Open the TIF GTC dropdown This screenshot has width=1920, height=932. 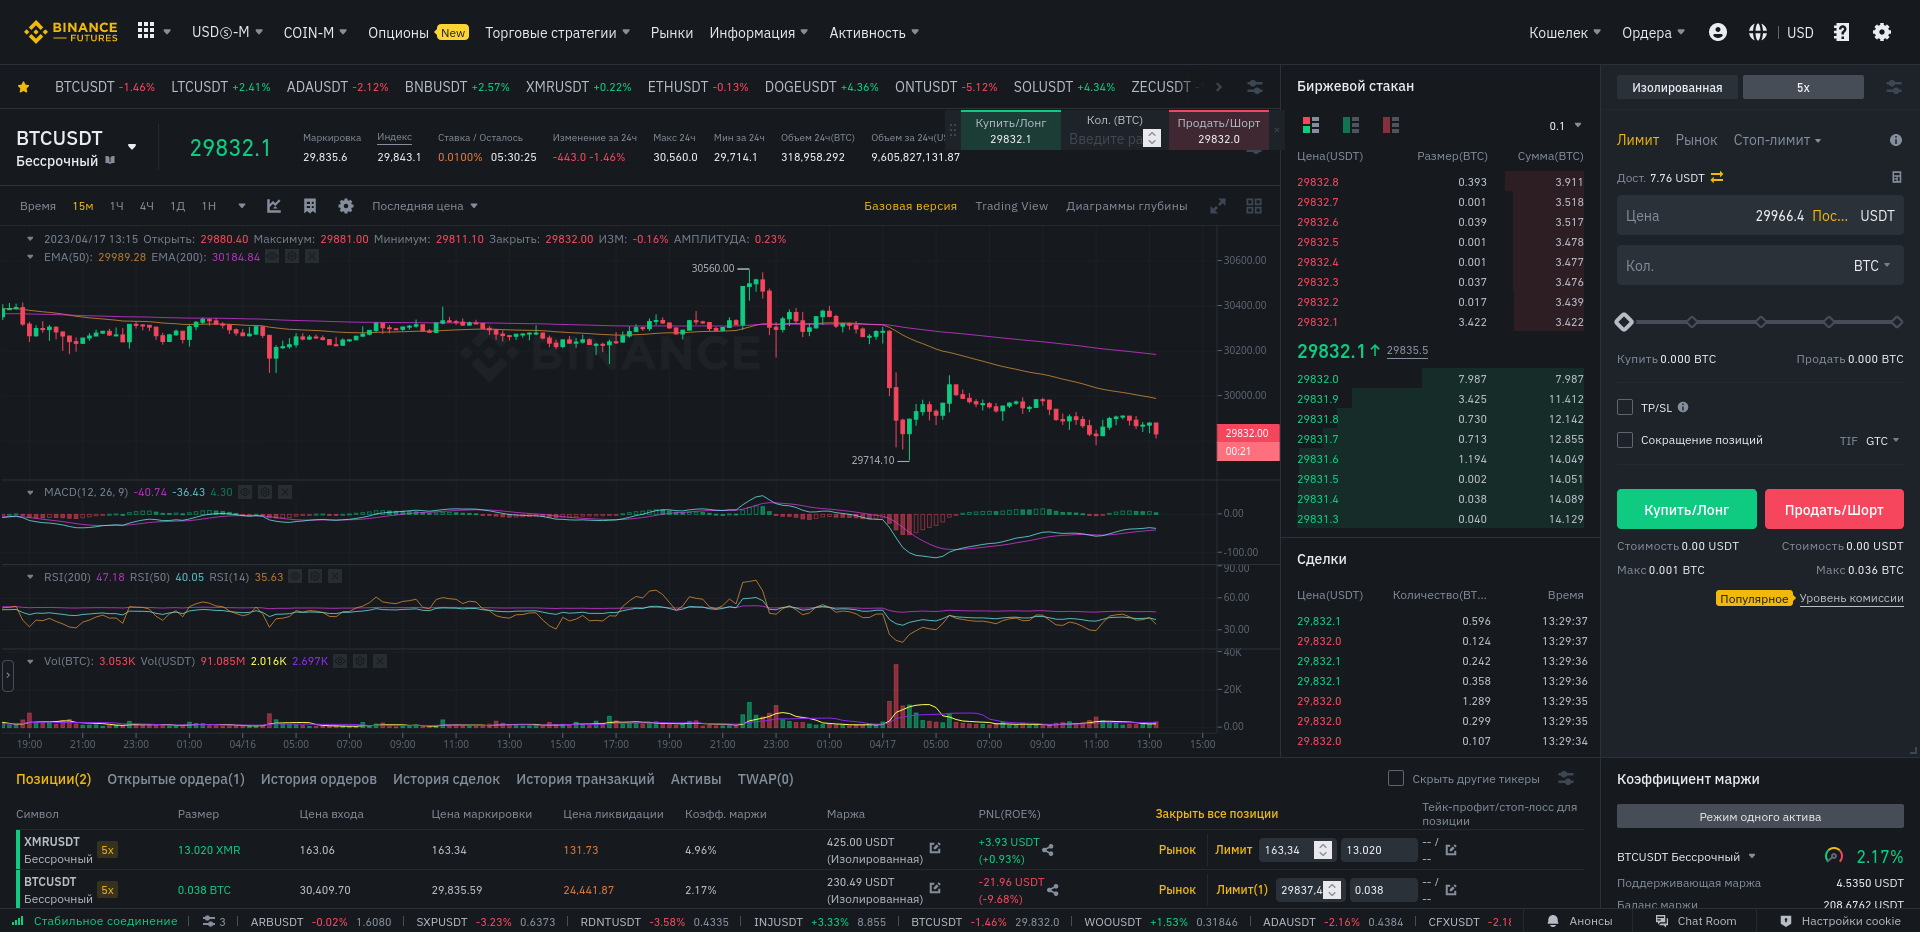(1883, 441)
